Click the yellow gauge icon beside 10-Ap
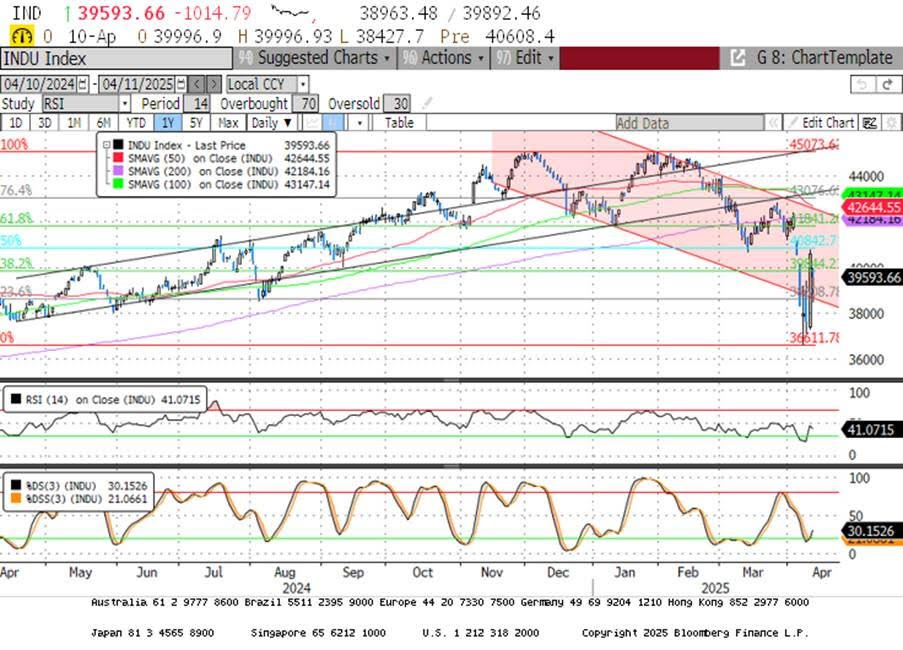The image size is (903, 650). coord(22,36)
